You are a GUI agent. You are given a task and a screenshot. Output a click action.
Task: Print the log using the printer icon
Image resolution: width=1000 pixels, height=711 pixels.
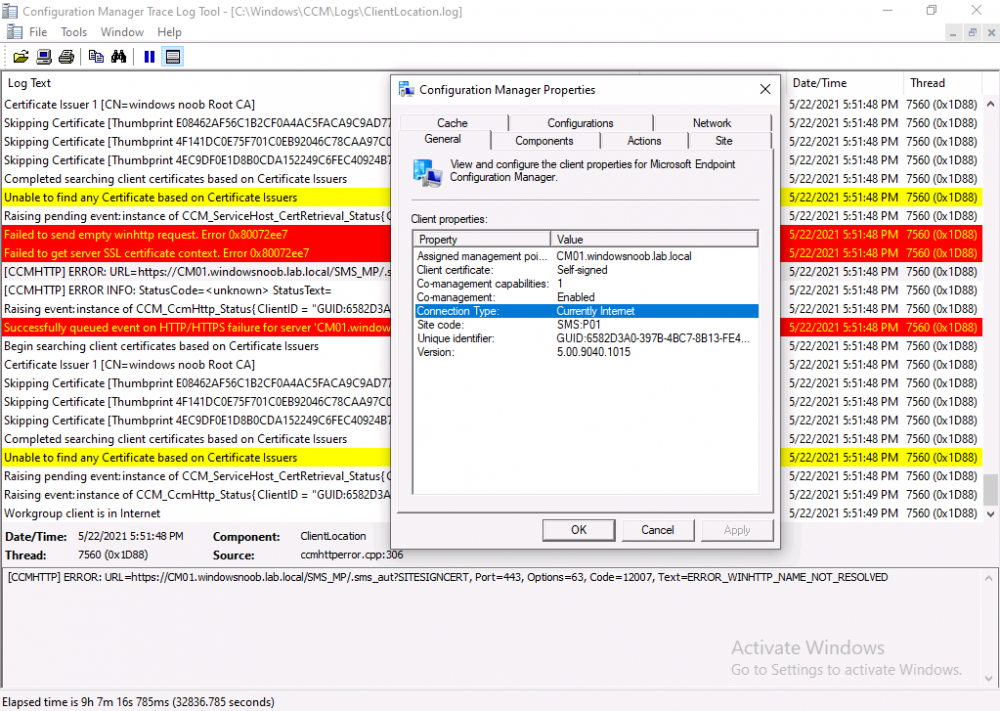66,57
